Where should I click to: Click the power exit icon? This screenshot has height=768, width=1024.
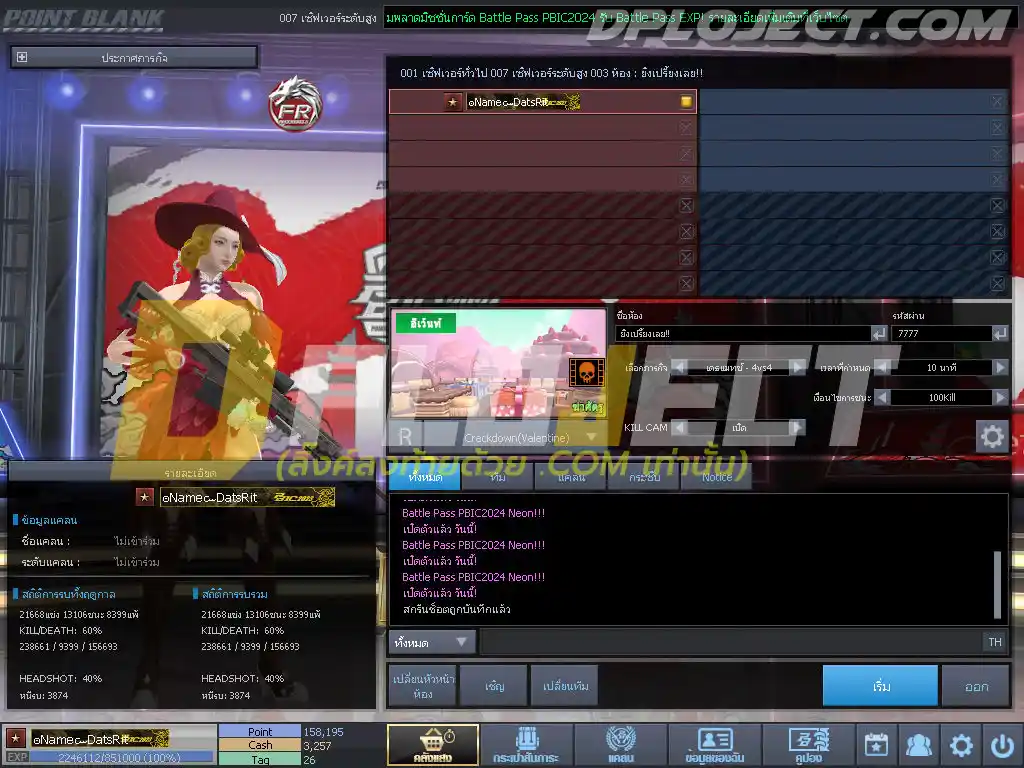point(1002,744)
